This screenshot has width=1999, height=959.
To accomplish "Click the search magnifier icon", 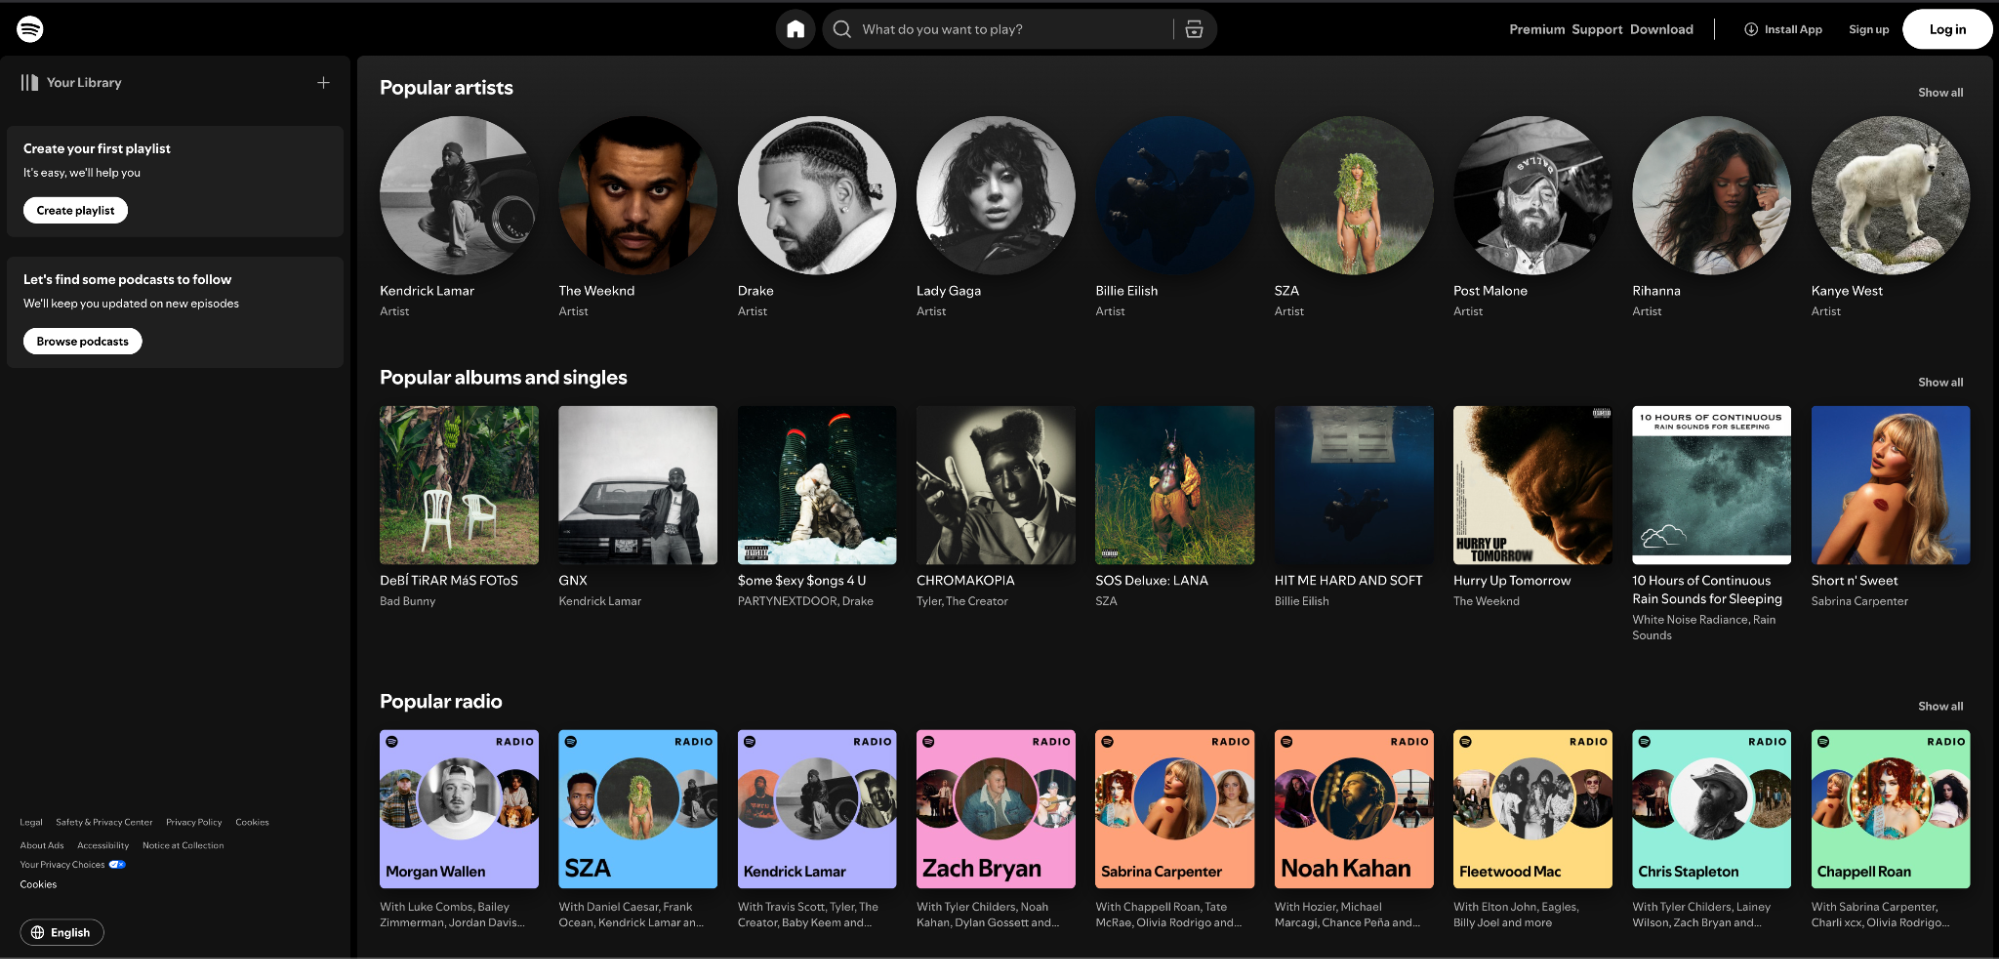I will [x=842, y=29].
